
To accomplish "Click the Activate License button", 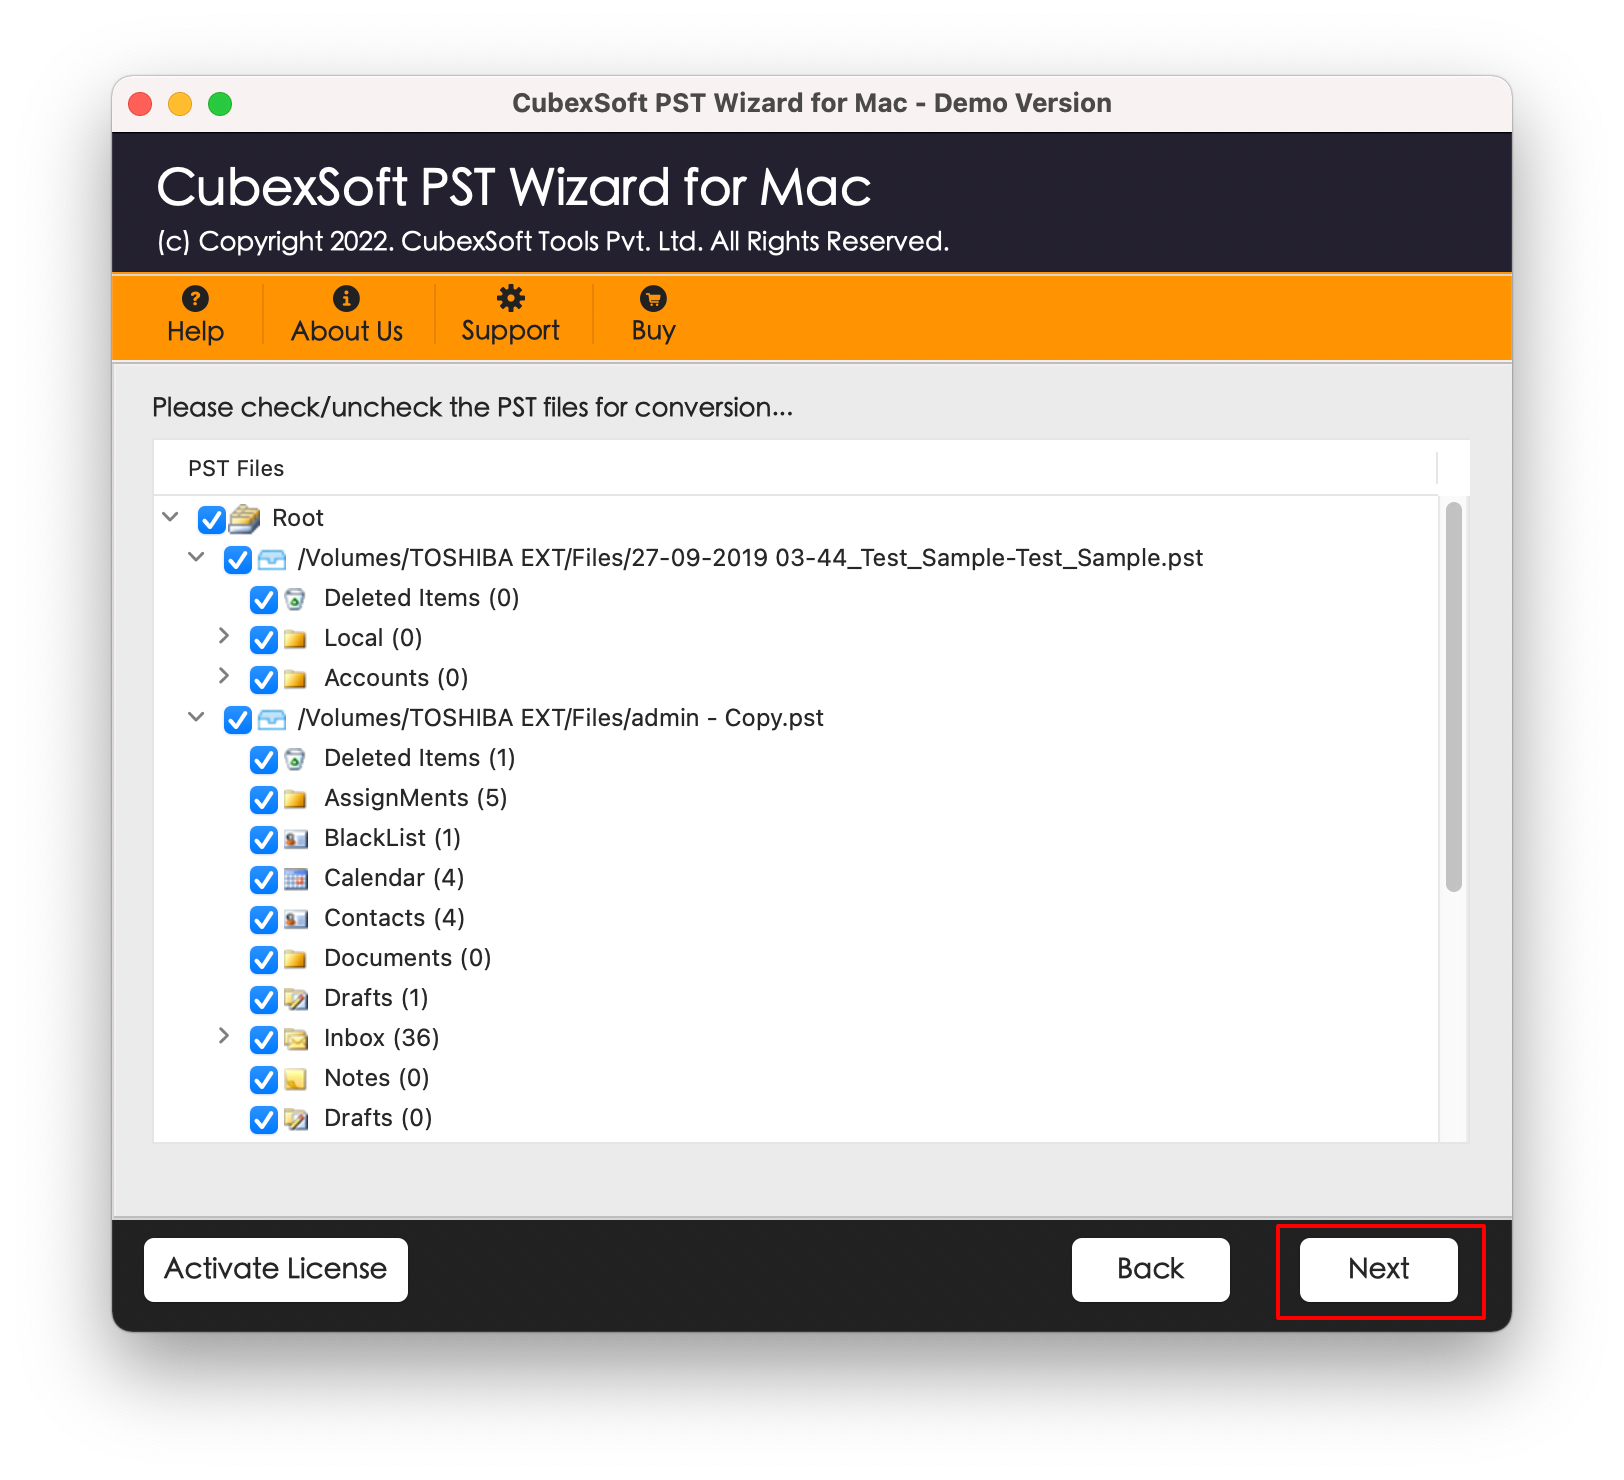I will click(x=276, y=1269).
